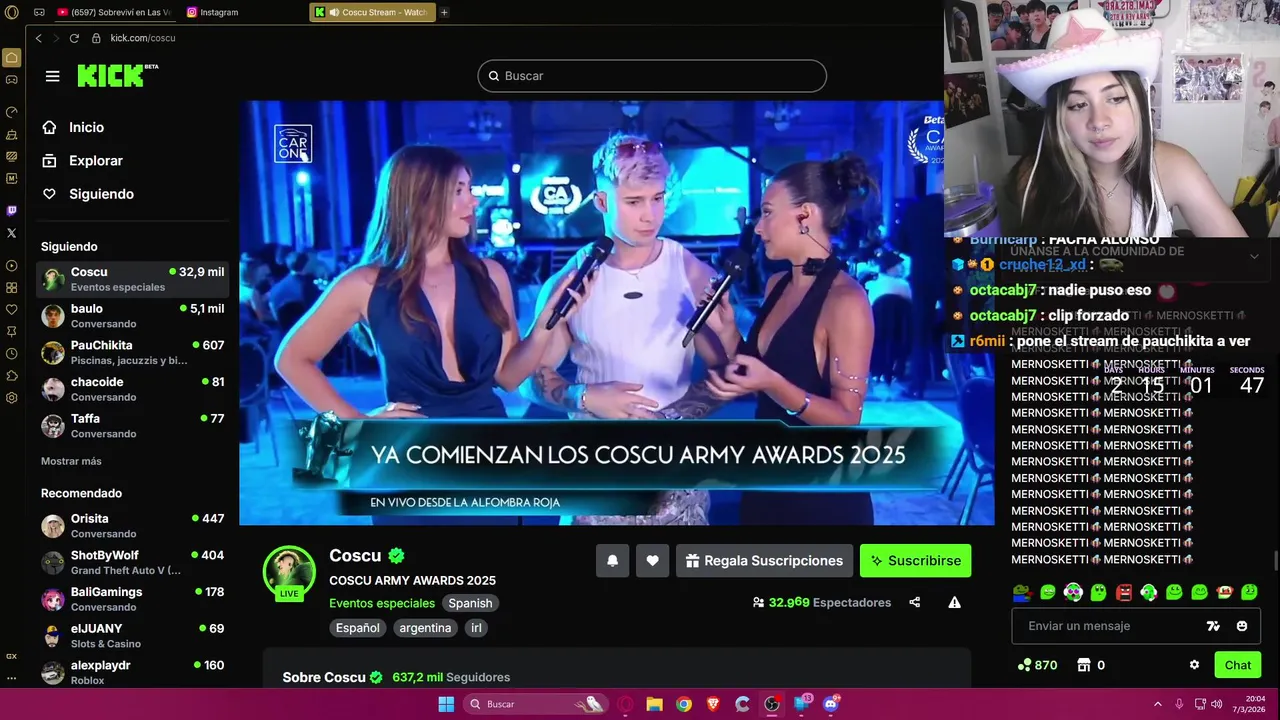Click the Opera sidebar home icon
The height and width of the screenshot is (720, 1280).
pyautogui.click(x=12, y=58)
